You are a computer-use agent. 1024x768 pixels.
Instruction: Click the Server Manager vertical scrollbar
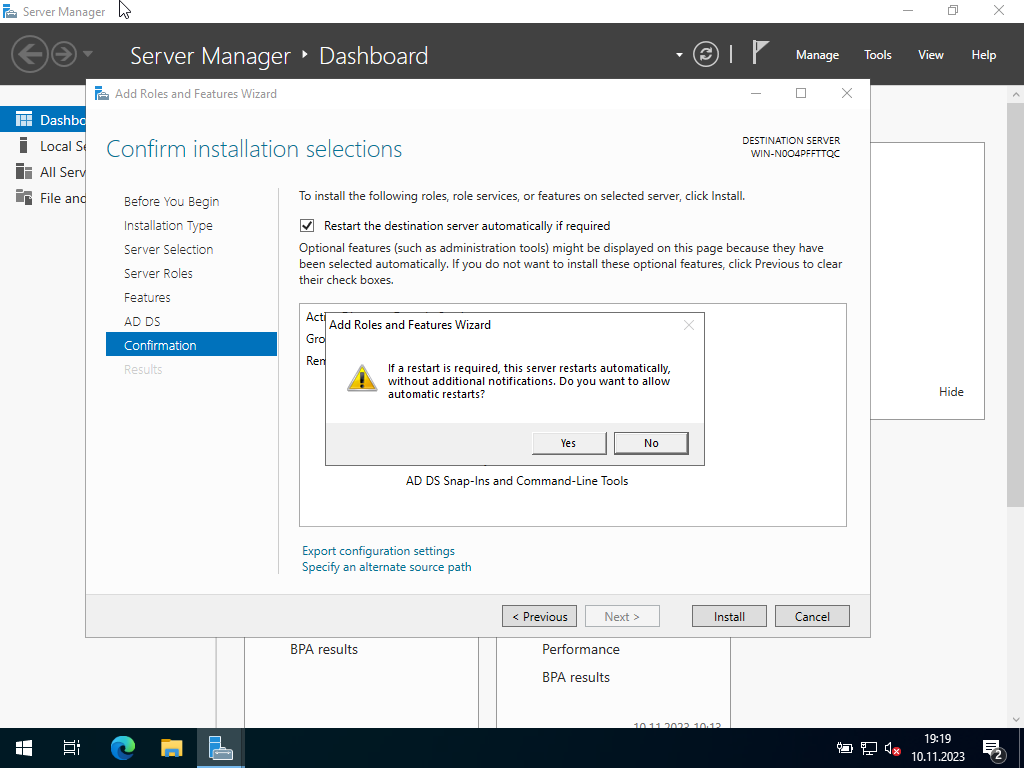coord(1016,304)
